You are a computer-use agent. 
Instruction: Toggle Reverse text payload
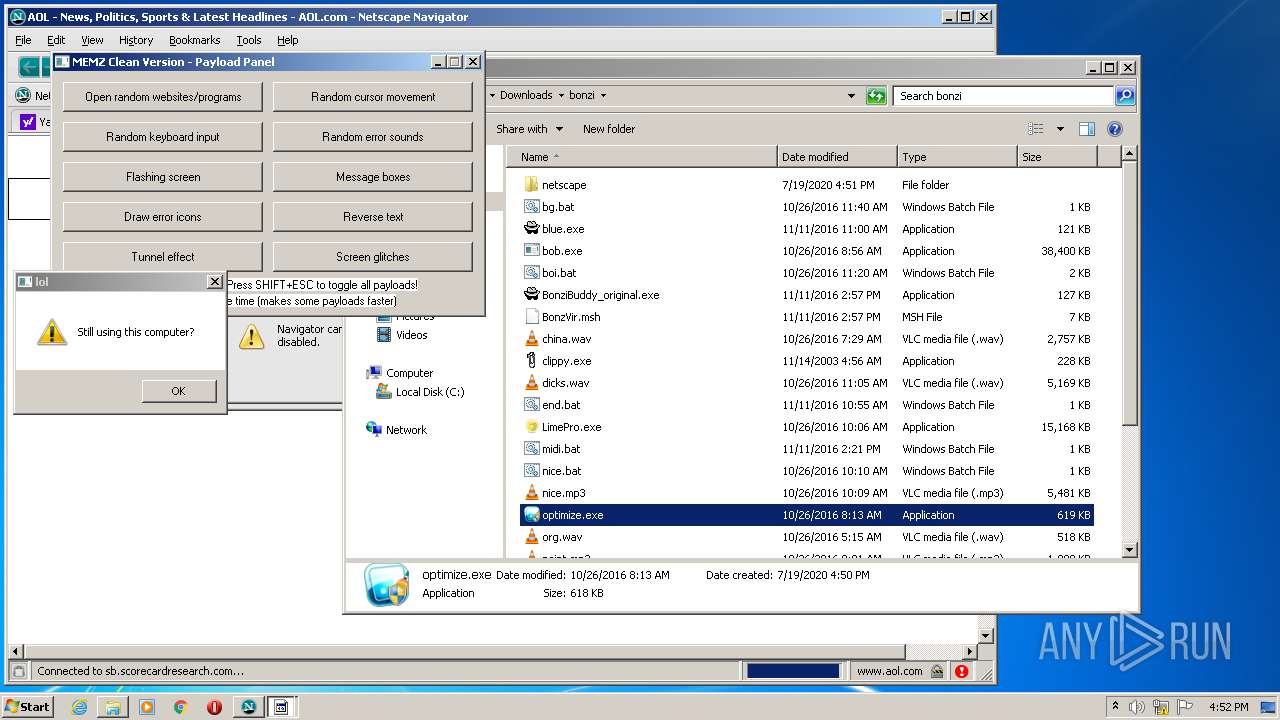pyautogui.click(x=373, y=217)
